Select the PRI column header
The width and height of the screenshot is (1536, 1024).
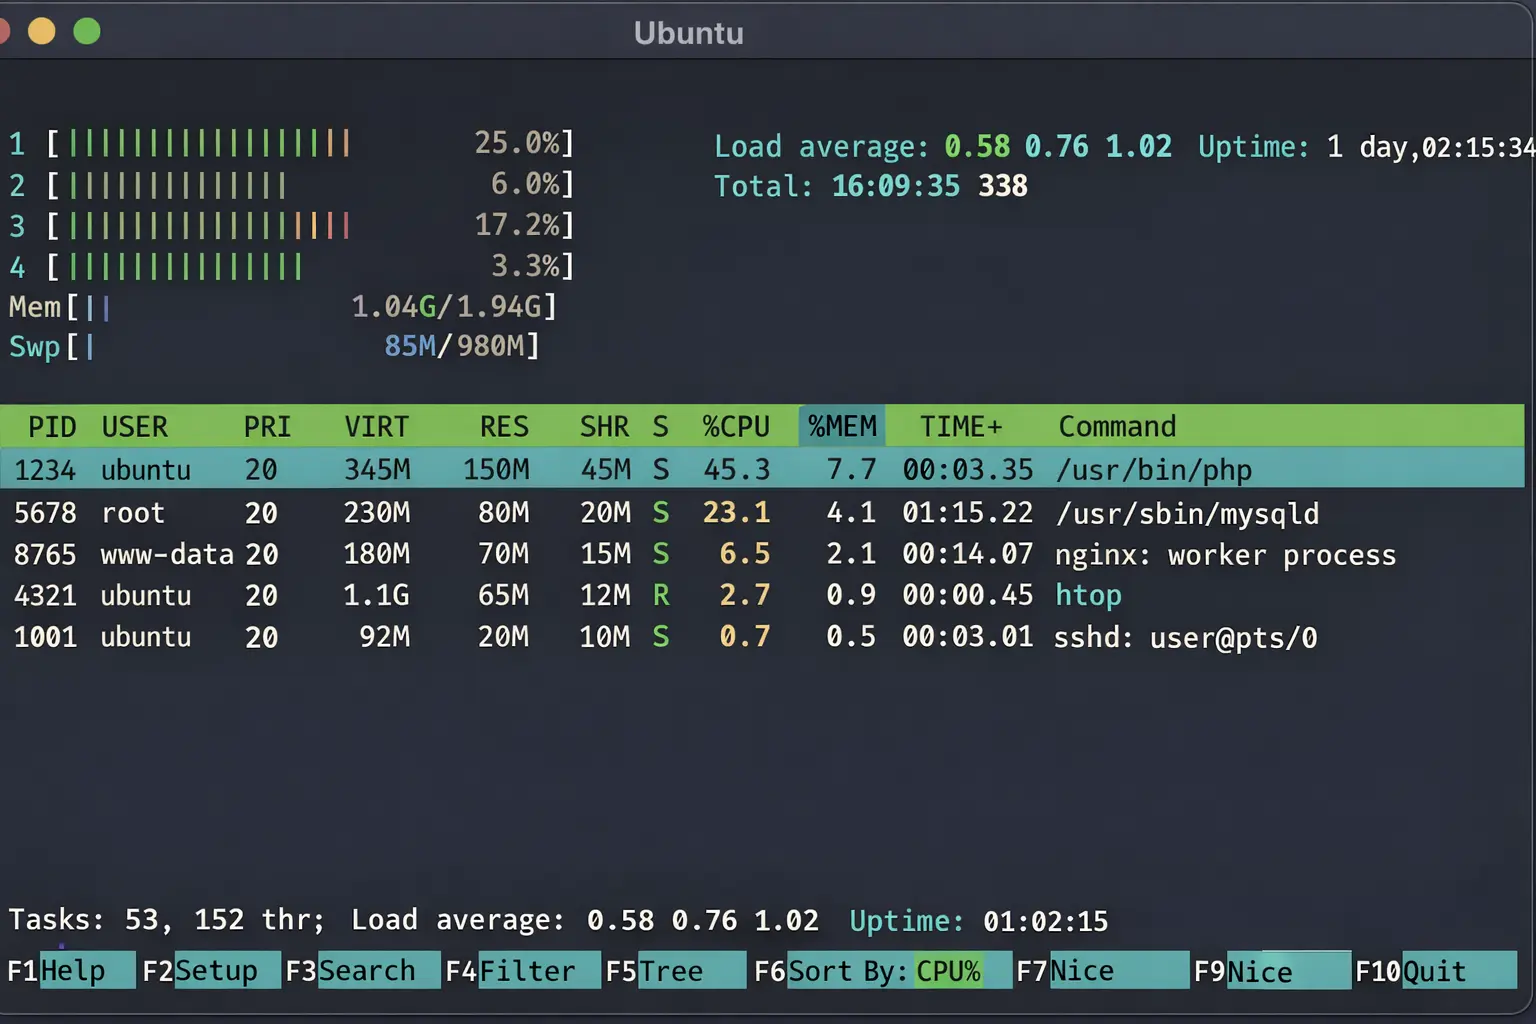[x=267, y=427]
